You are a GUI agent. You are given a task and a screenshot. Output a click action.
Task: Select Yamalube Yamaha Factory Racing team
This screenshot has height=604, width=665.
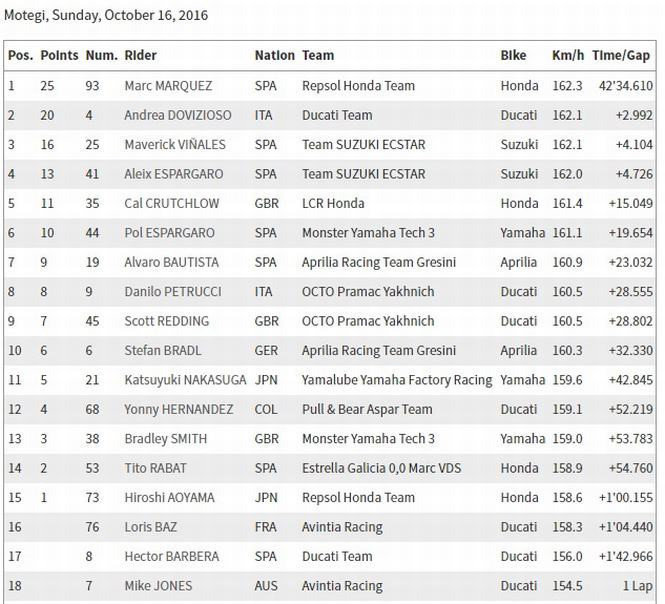click(x=397, y=380)
